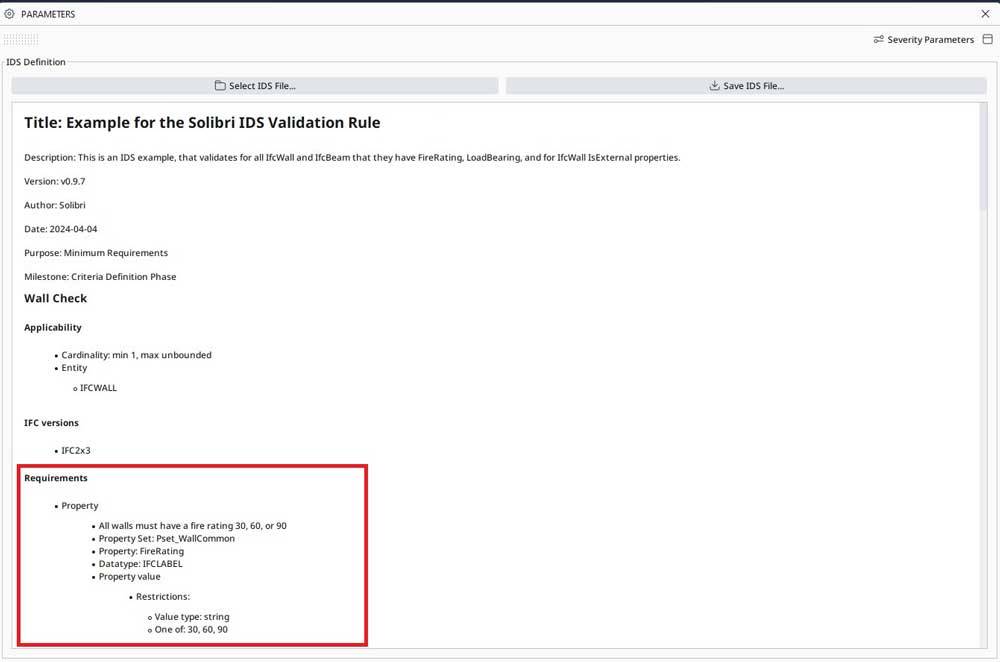
Task: Click the 'Applicability' heading
Action: tap(53, 328)
